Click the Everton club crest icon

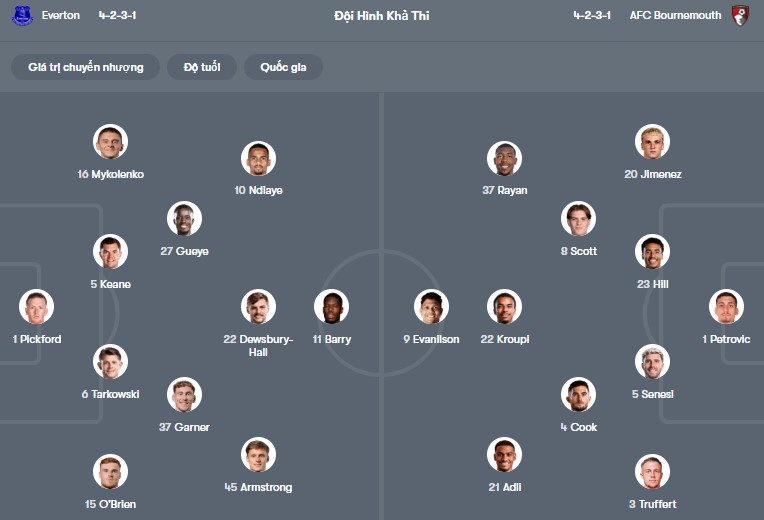tap(22, 16)
